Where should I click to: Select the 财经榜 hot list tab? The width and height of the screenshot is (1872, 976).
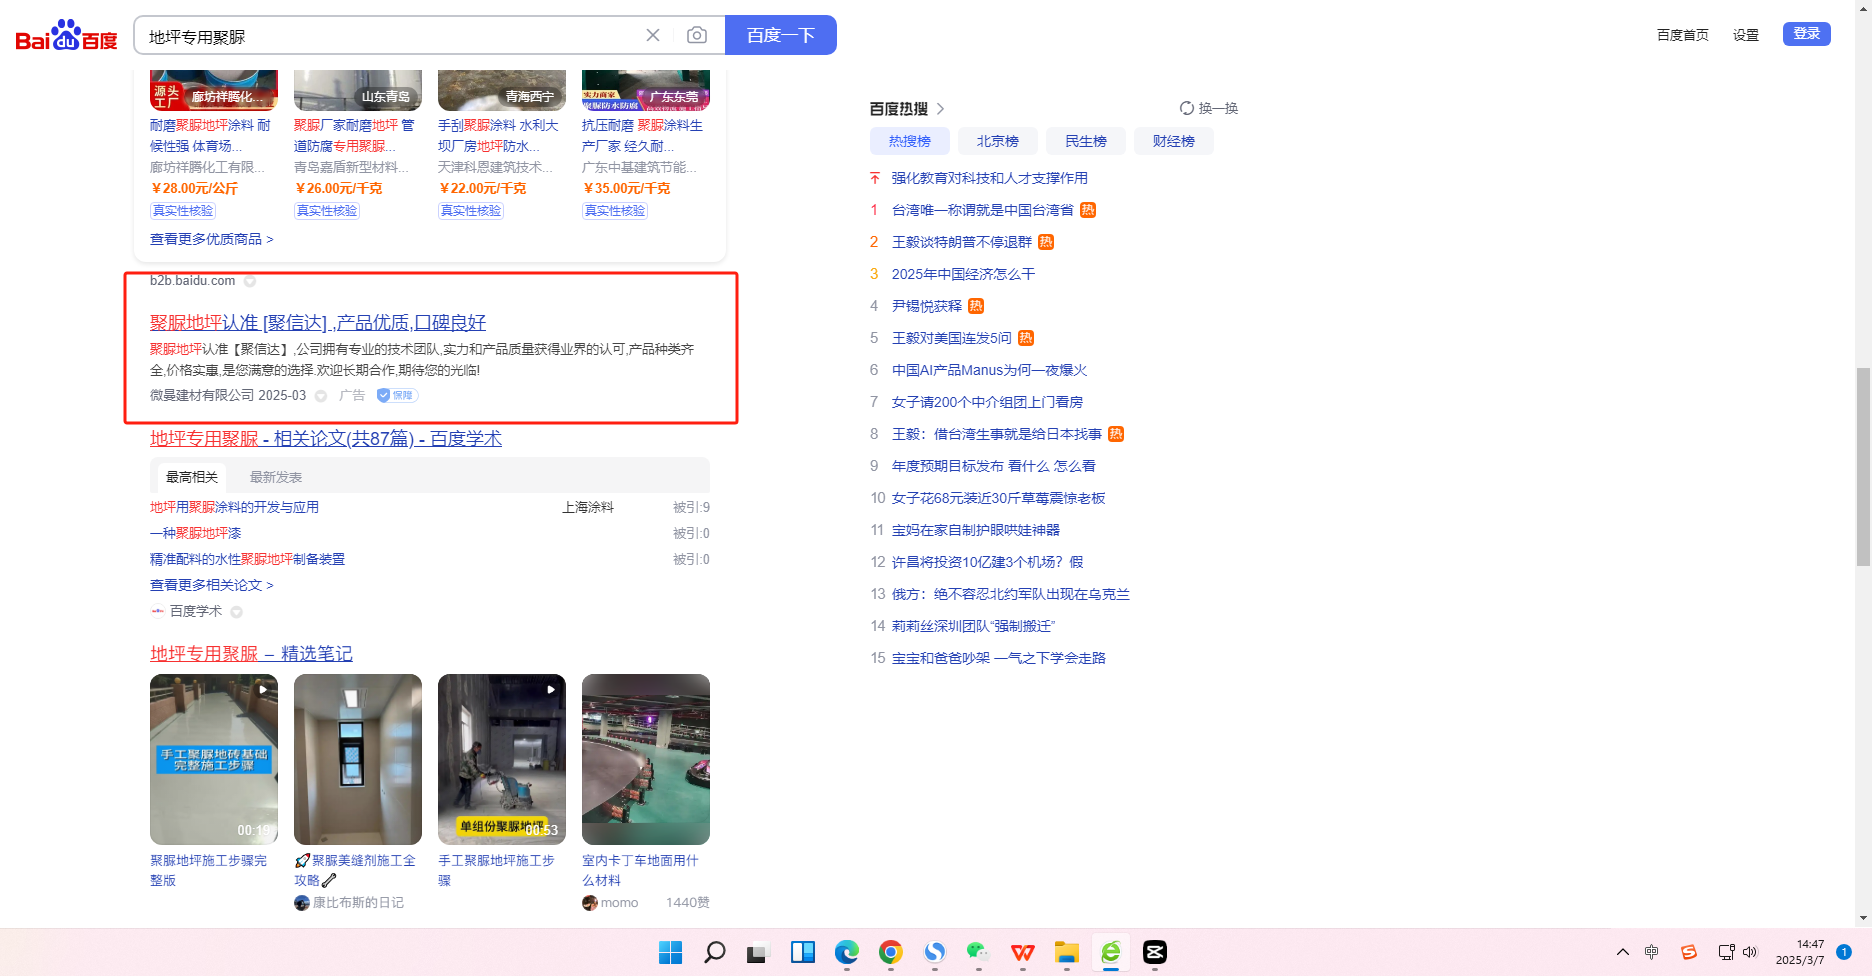click(1173, 141)
